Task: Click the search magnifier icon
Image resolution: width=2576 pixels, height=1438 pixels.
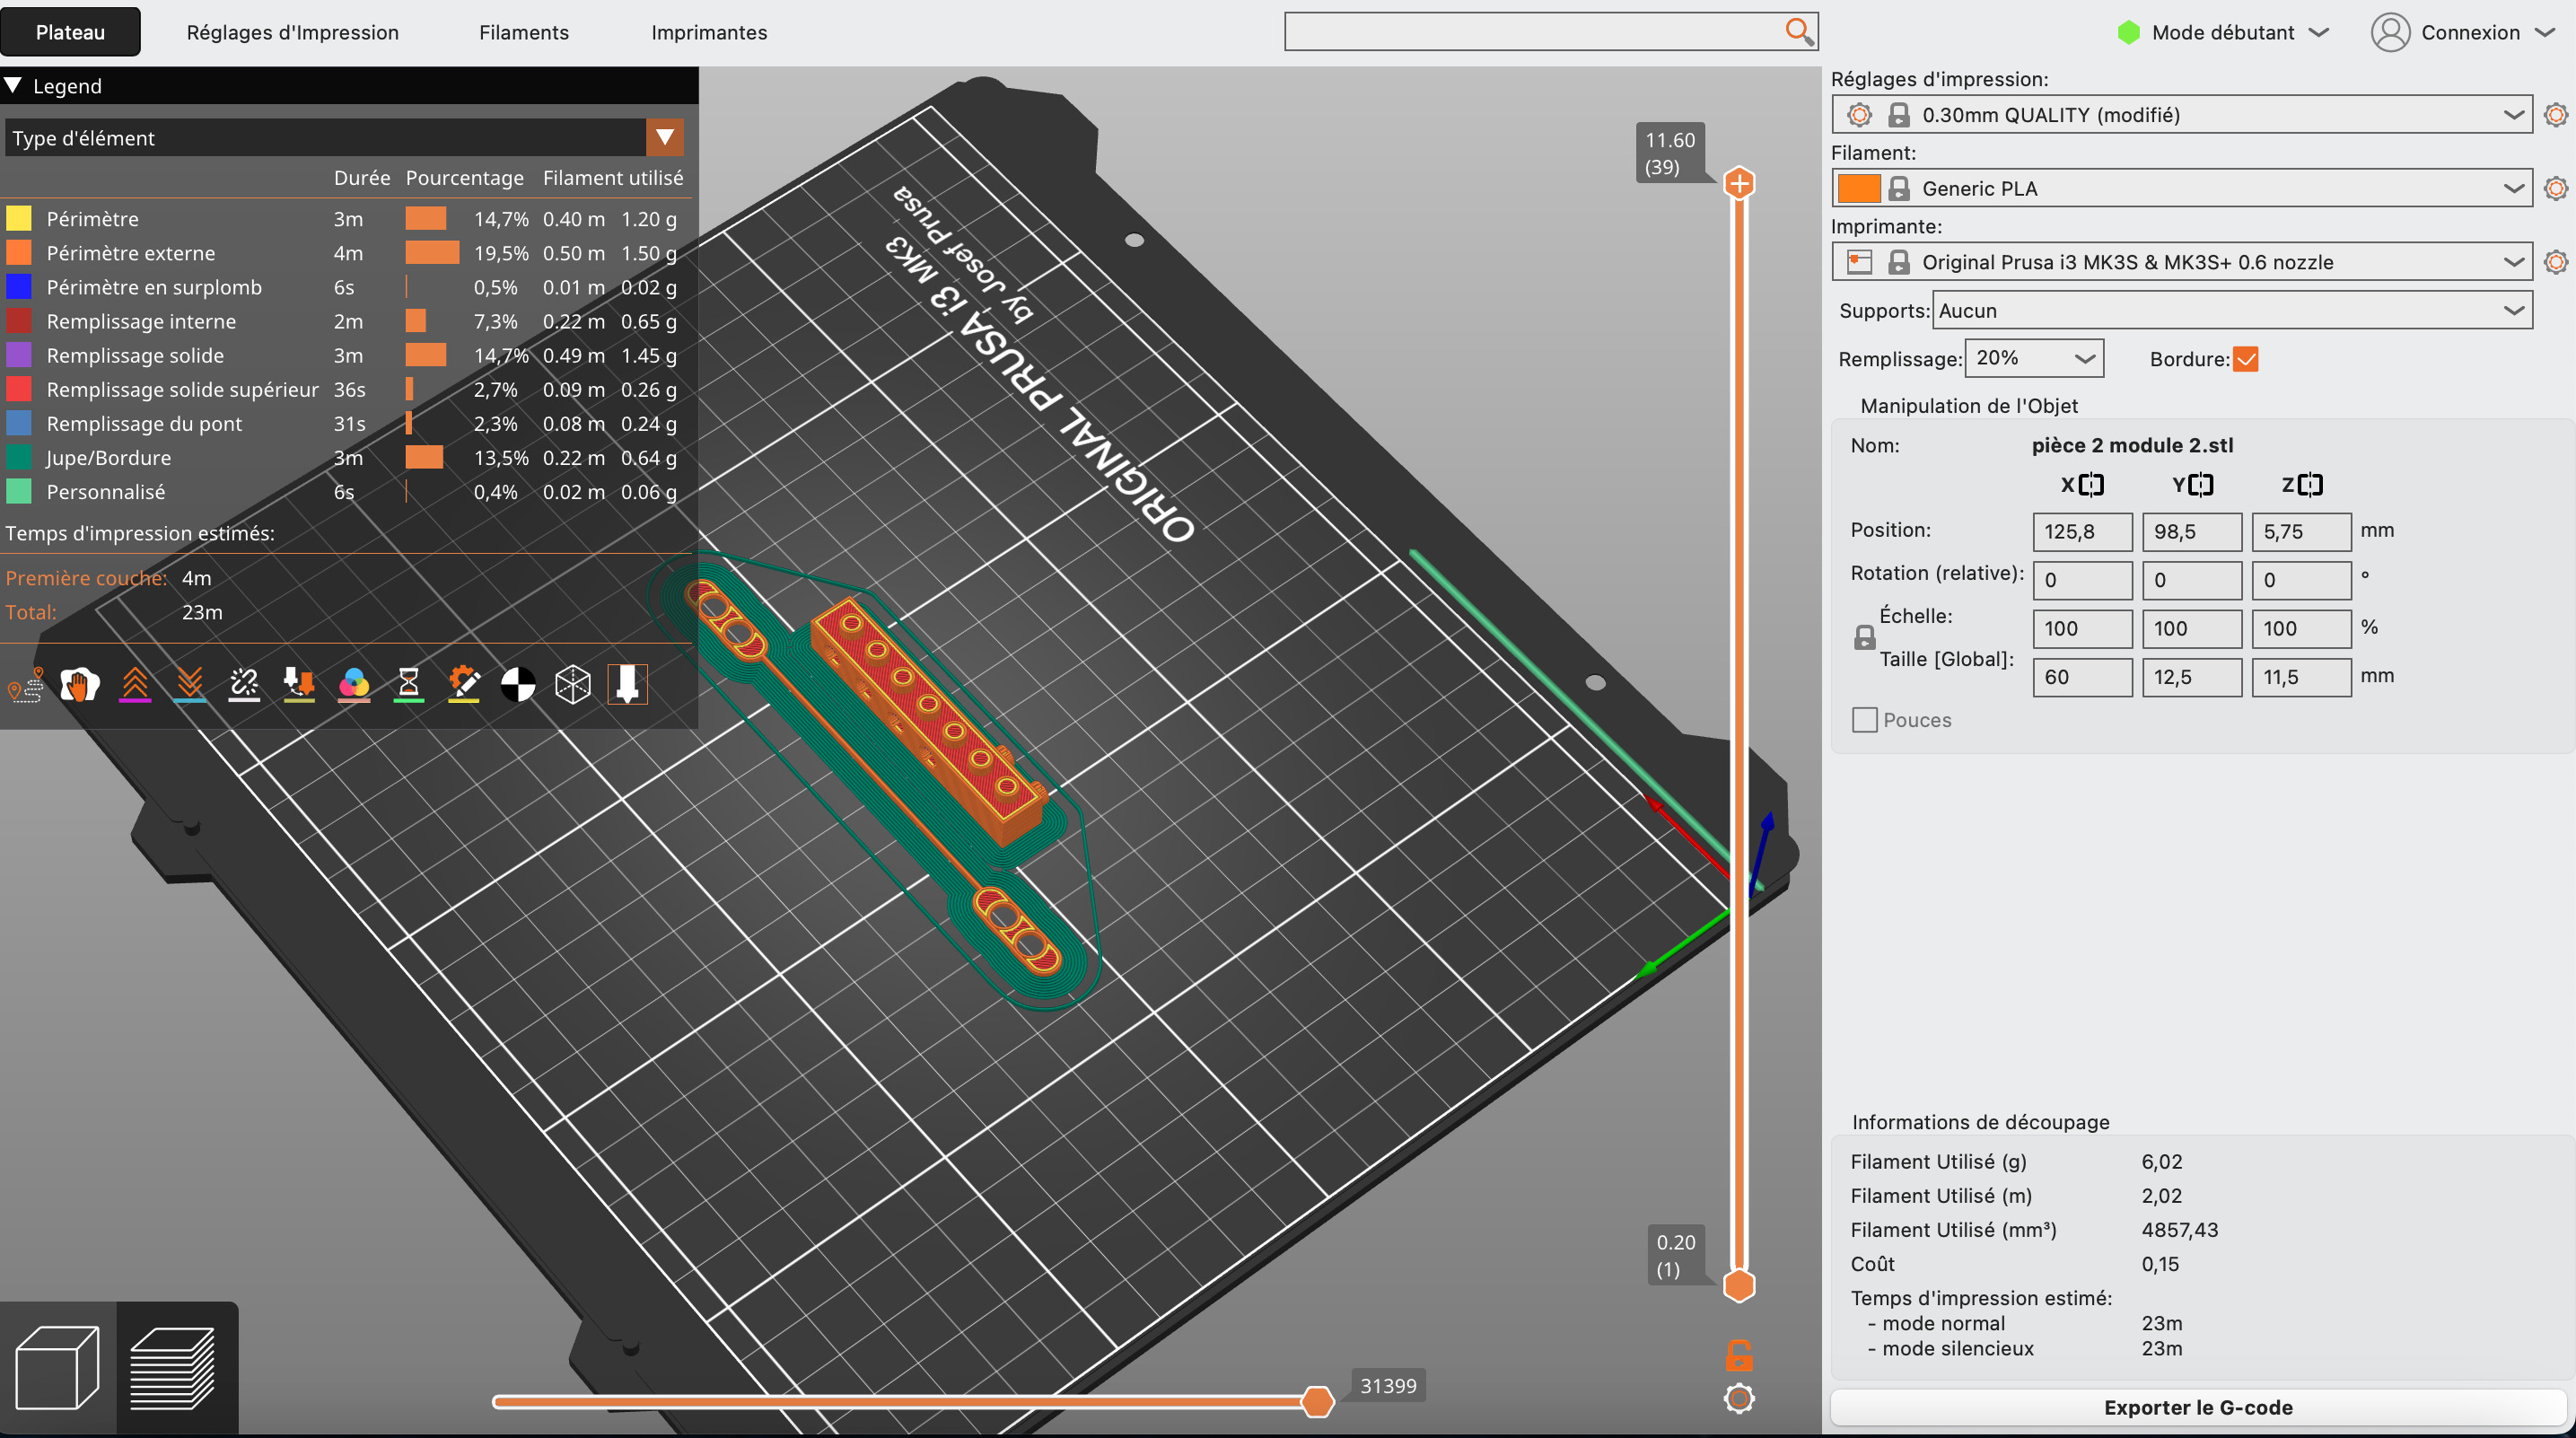Action: [x=1799, y=31]
